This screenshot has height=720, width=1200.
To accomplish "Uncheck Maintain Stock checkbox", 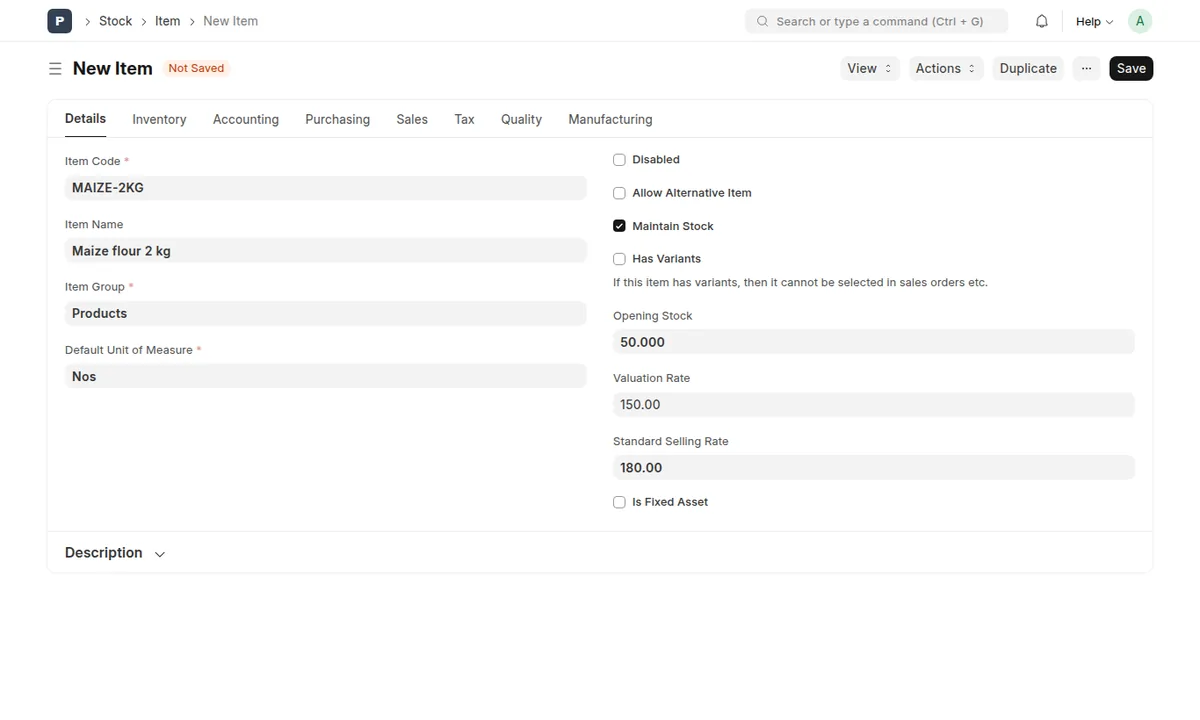I will click(619, 226).
